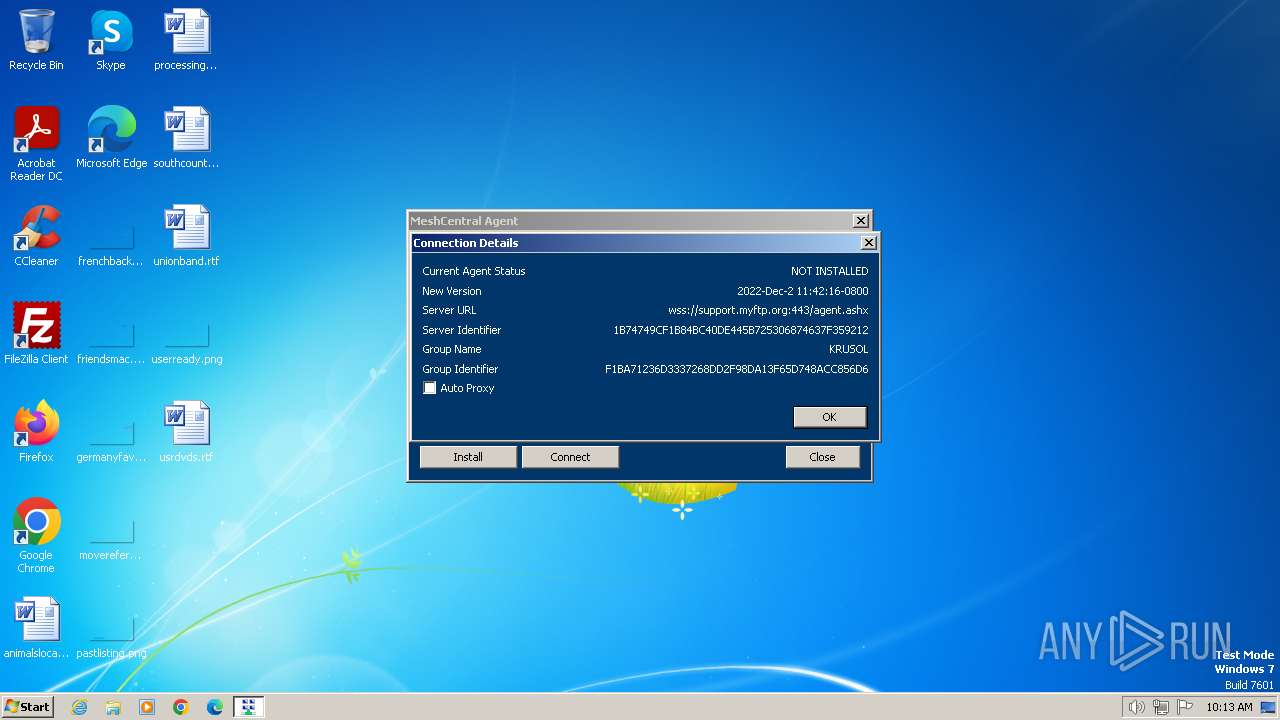Open Windows Media Player taskbar icon

tap(147, 707)
